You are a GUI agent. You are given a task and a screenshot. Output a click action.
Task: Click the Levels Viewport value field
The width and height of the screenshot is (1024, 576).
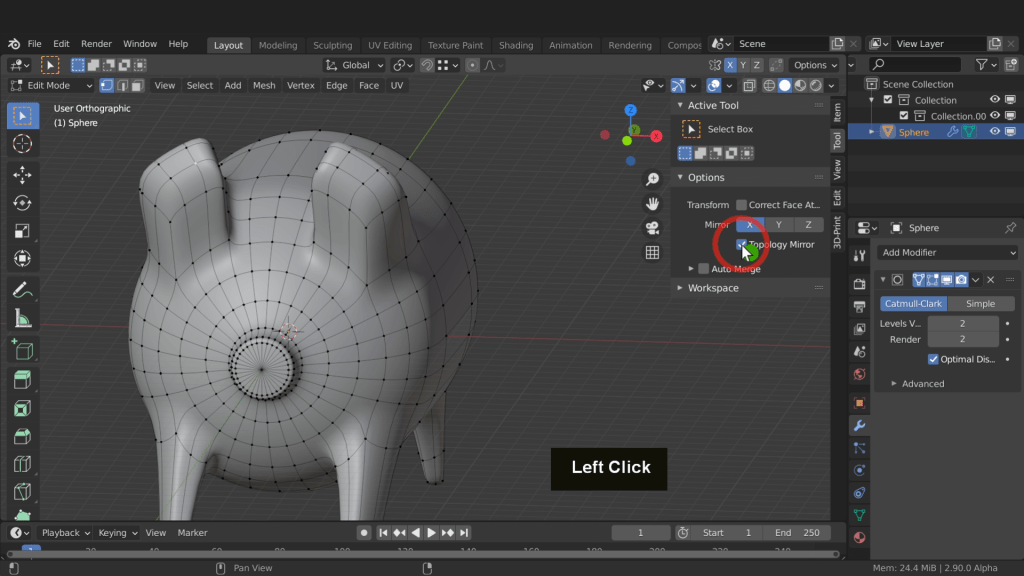tap(962, 324)
